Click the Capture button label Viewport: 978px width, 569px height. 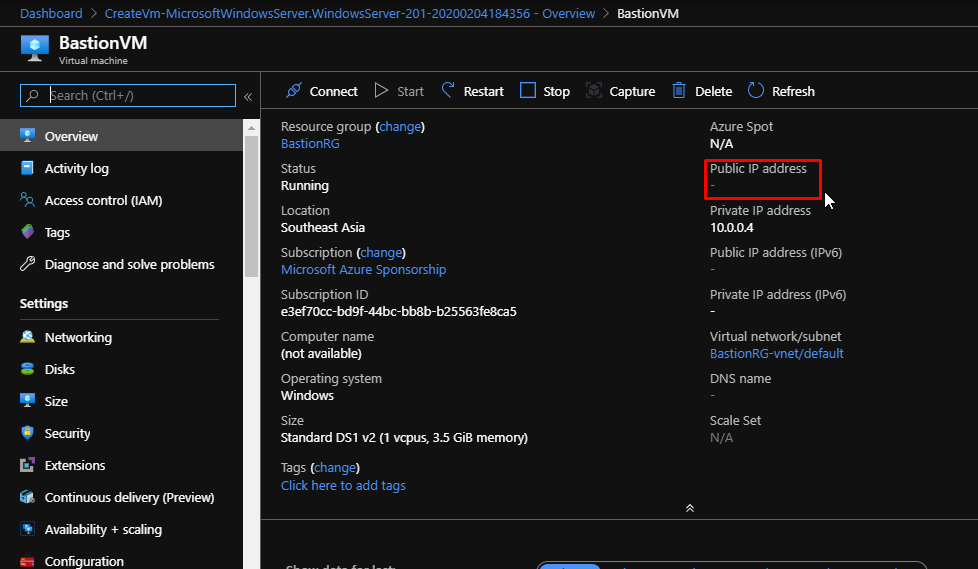tap(632, 91)
